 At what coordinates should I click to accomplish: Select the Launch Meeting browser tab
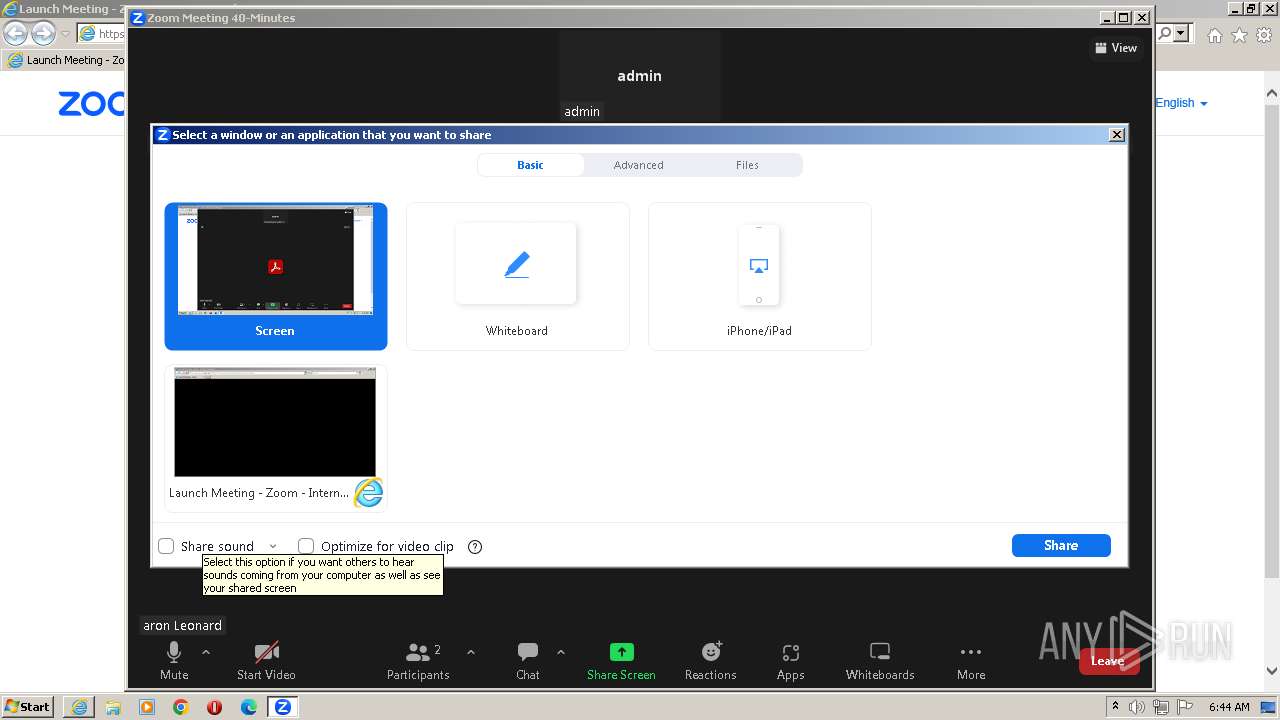click(66, 60)
